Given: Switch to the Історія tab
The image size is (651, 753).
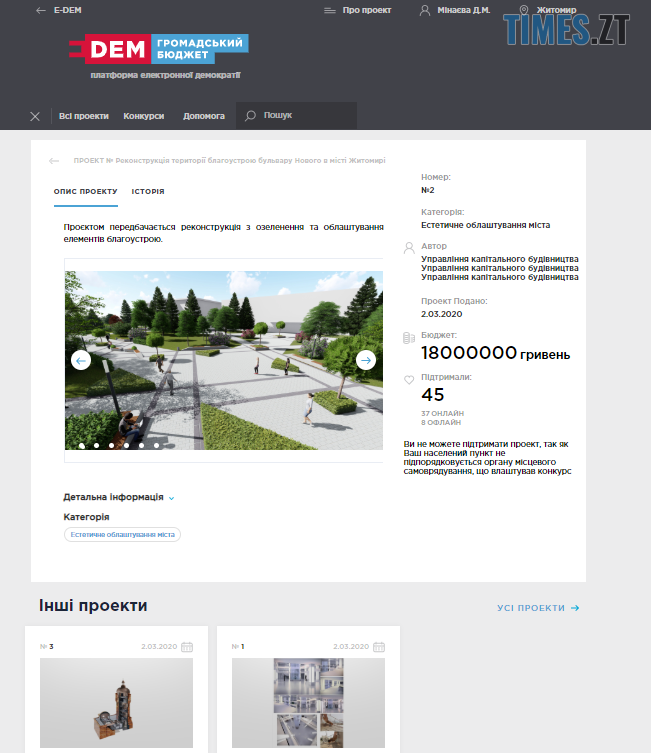Looking at the screenshot, I should click(x=148, y=191).
